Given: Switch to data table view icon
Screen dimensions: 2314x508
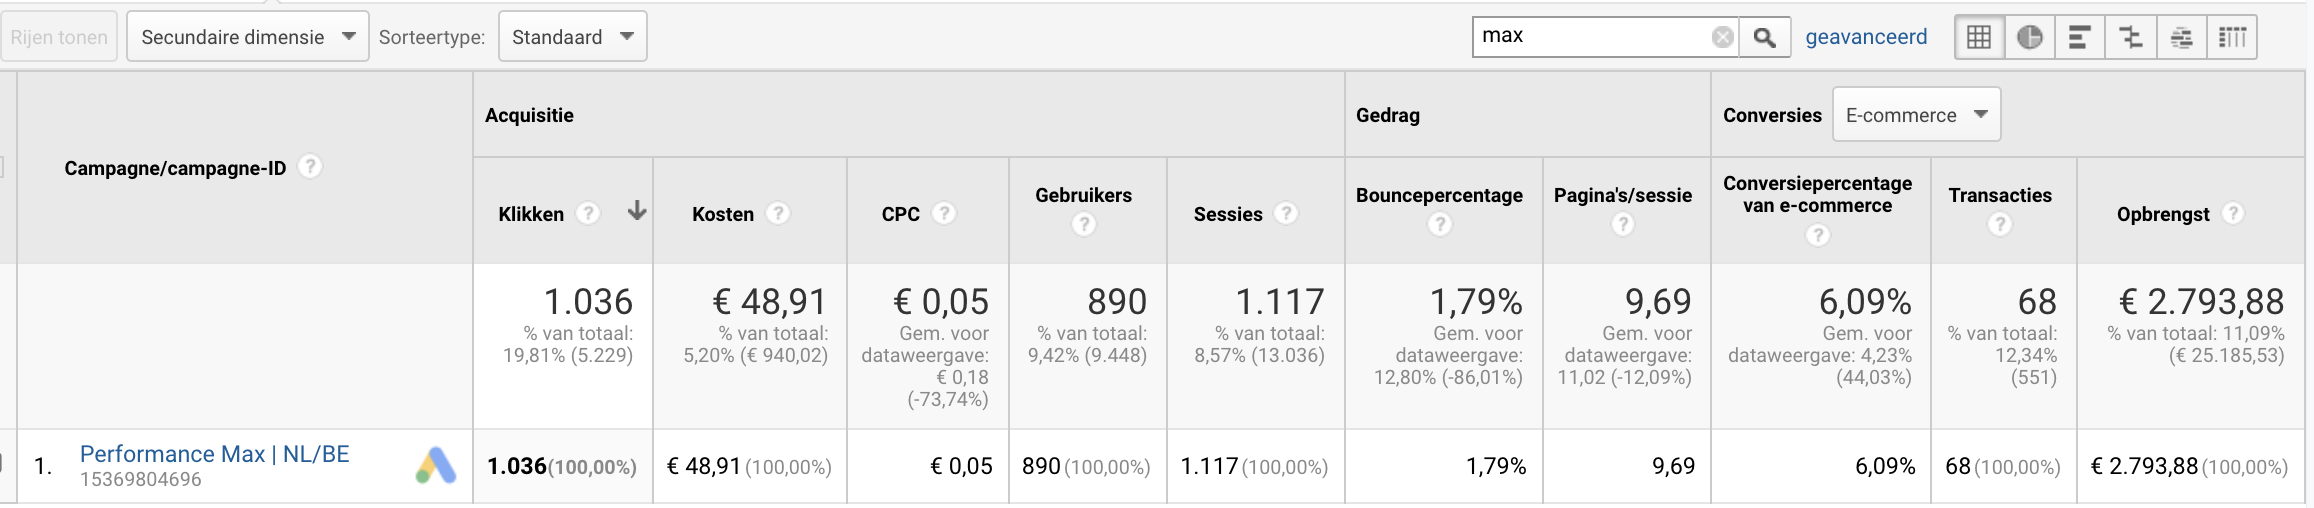Looking at the screenshot, I should (x=1979, y=38).
